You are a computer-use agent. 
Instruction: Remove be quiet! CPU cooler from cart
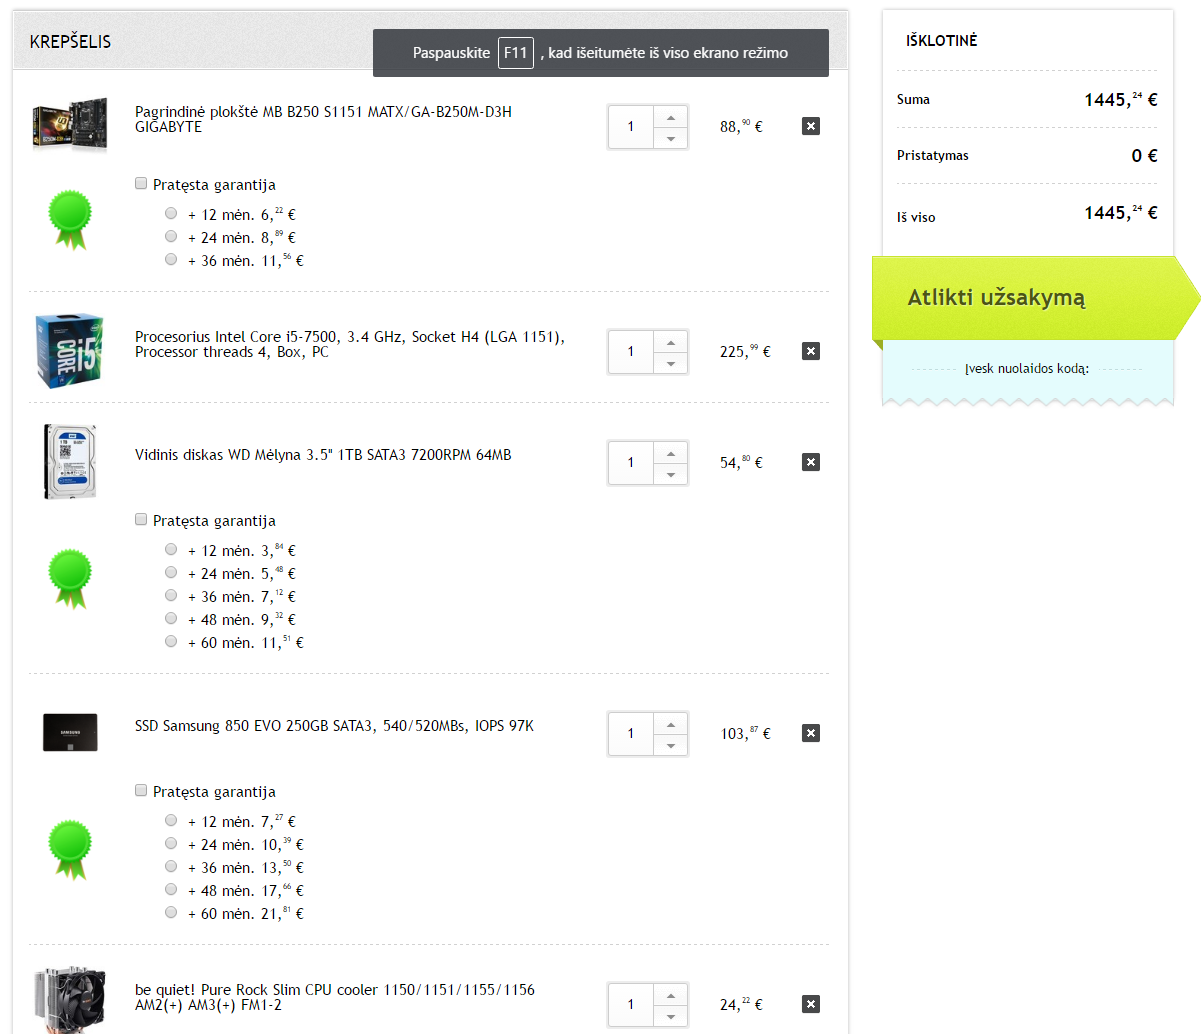tap(811, 1004)
